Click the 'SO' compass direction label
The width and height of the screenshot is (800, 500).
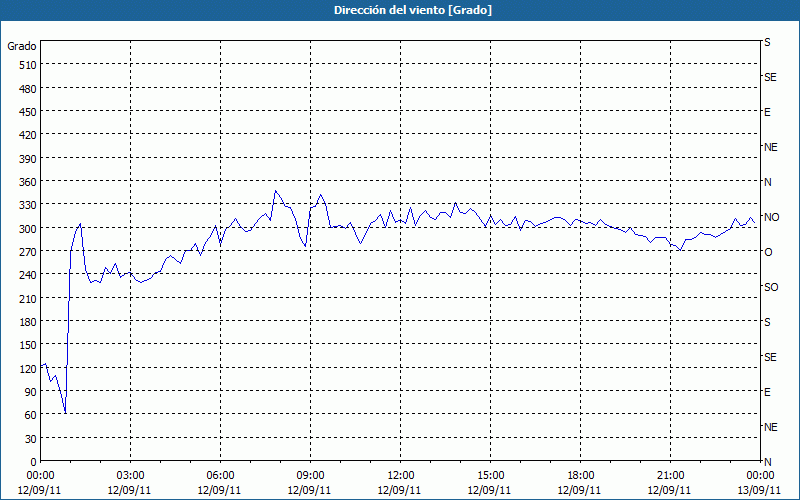point(771,287)
